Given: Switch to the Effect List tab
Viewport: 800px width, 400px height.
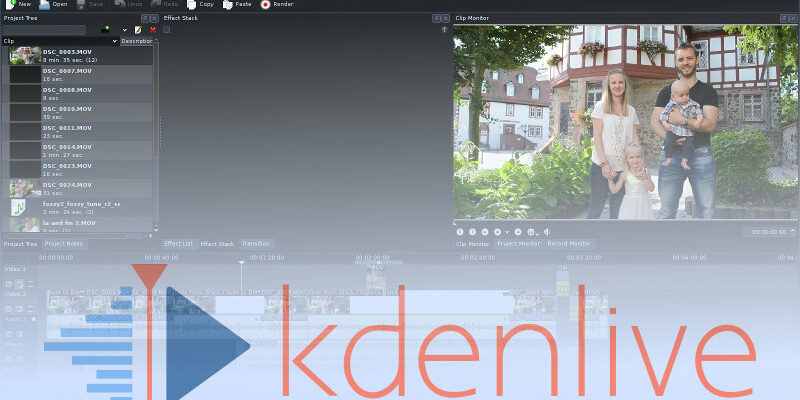Looking at the screenshot, I should coord(179,244).
